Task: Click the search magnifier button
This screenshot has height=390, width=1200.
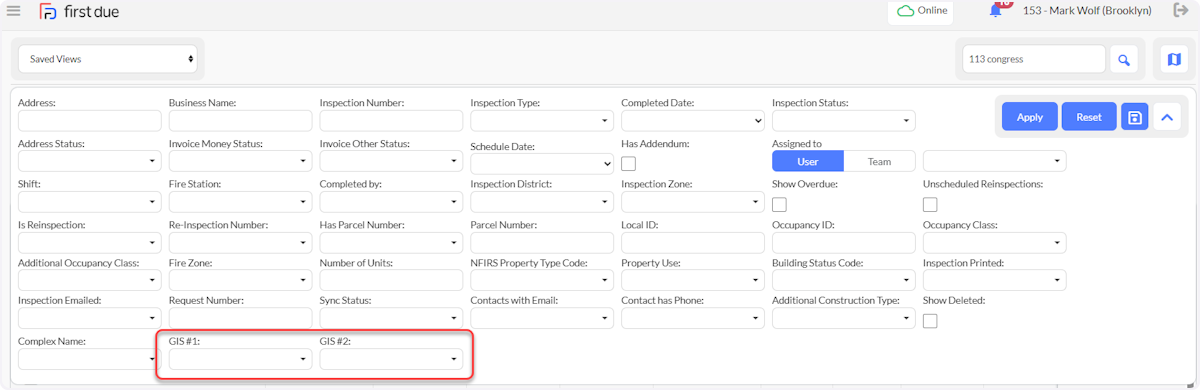Action: [x=1124, y=60]
